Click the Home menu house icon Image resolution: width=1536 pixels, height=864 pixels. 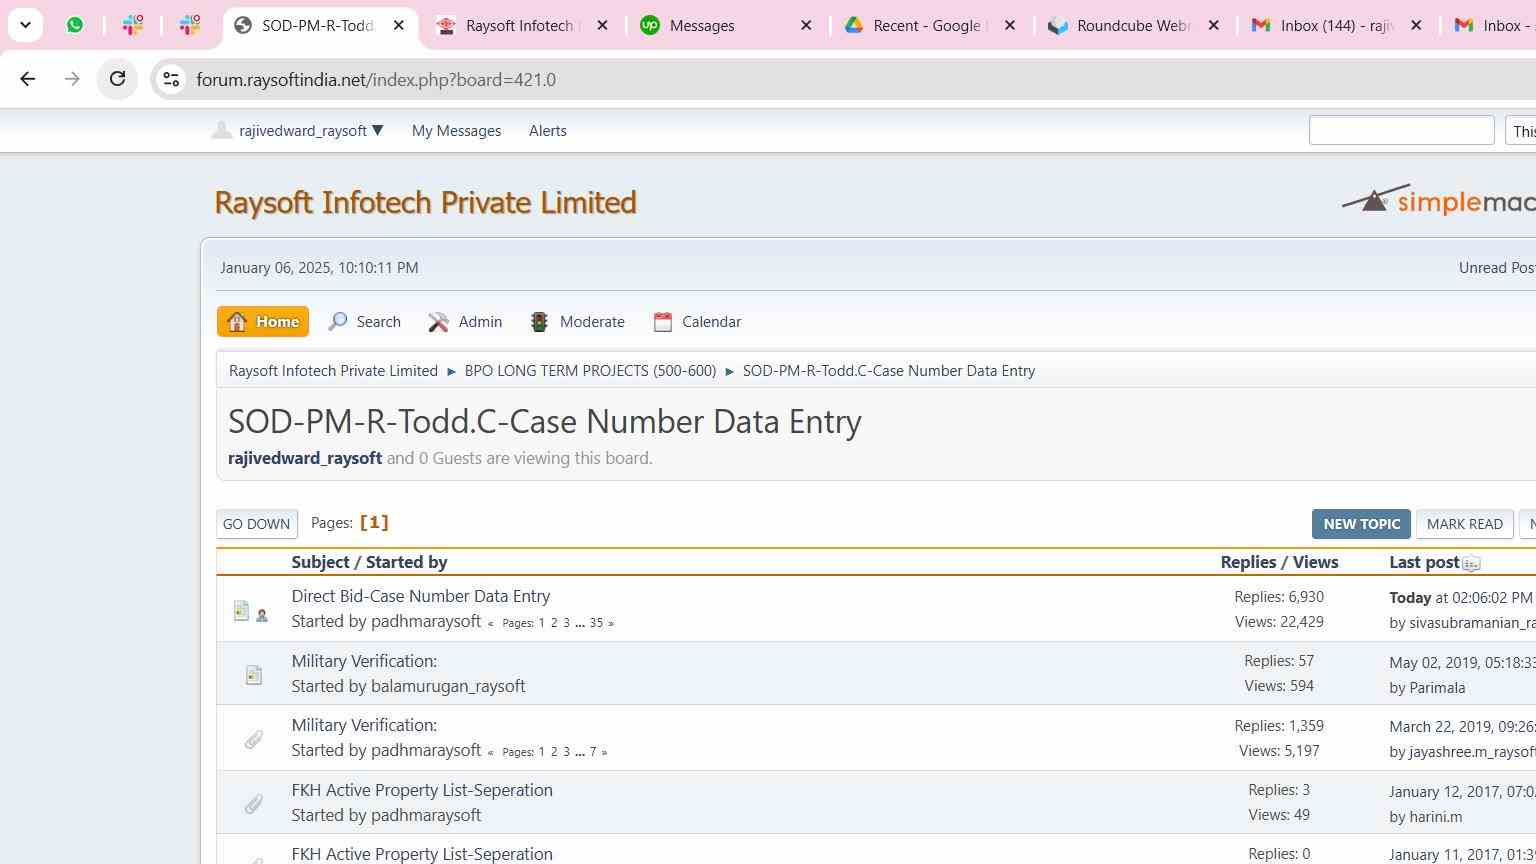237,322
